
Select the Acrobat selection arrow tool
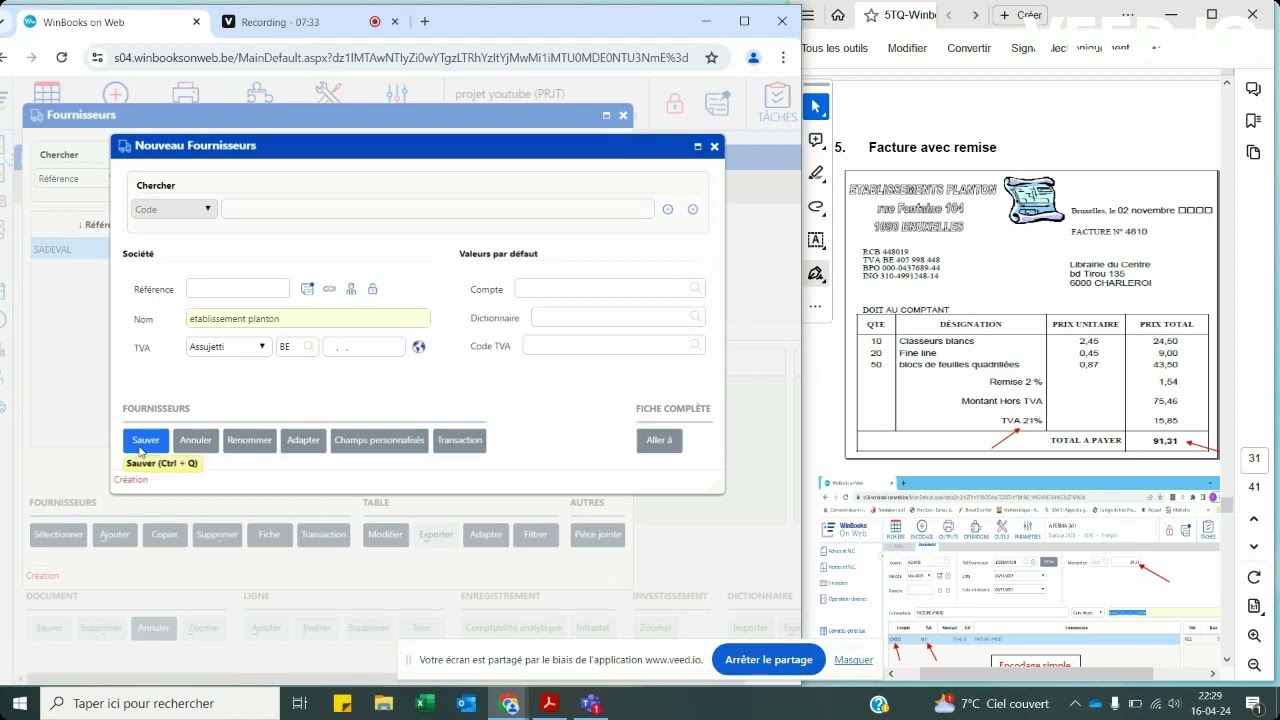[816, 106]
